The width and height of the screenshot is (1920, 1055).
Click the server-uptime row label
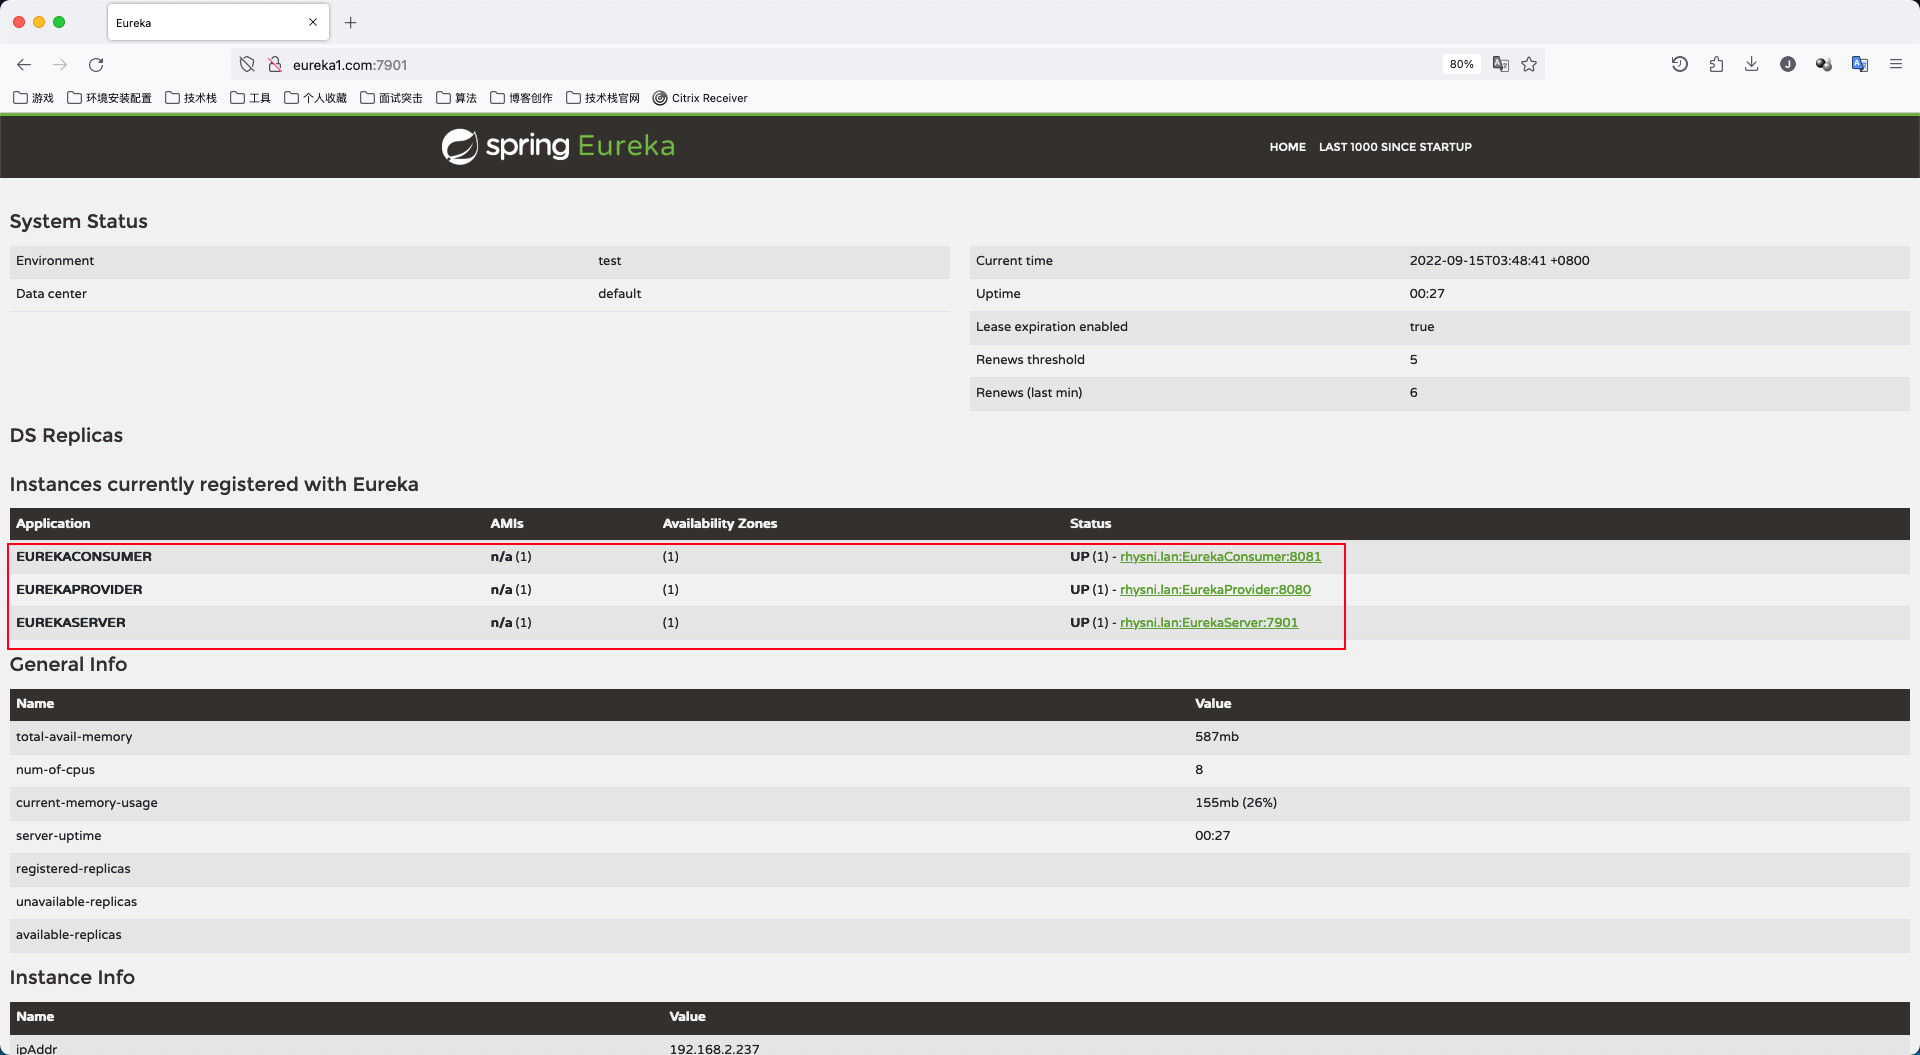pyautogui.click(x=58, y=836)
